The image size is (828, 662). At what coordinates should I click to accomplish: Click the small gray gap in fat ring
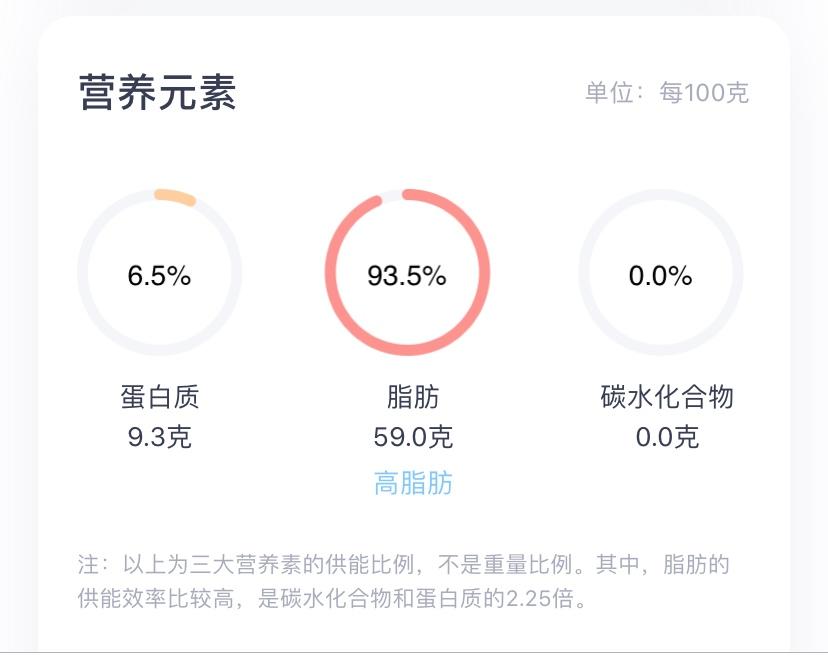(392, 196)
